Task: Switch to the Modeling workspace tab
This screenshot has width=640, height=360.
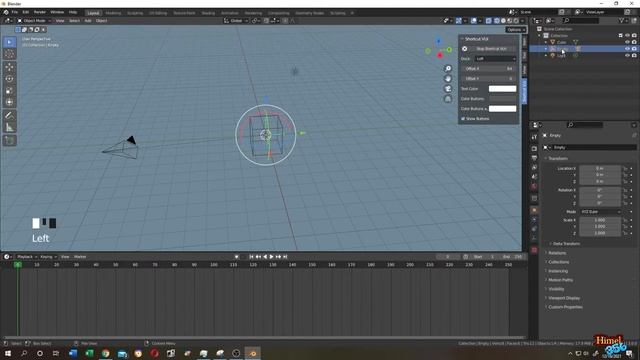Action: click(113, 13)
